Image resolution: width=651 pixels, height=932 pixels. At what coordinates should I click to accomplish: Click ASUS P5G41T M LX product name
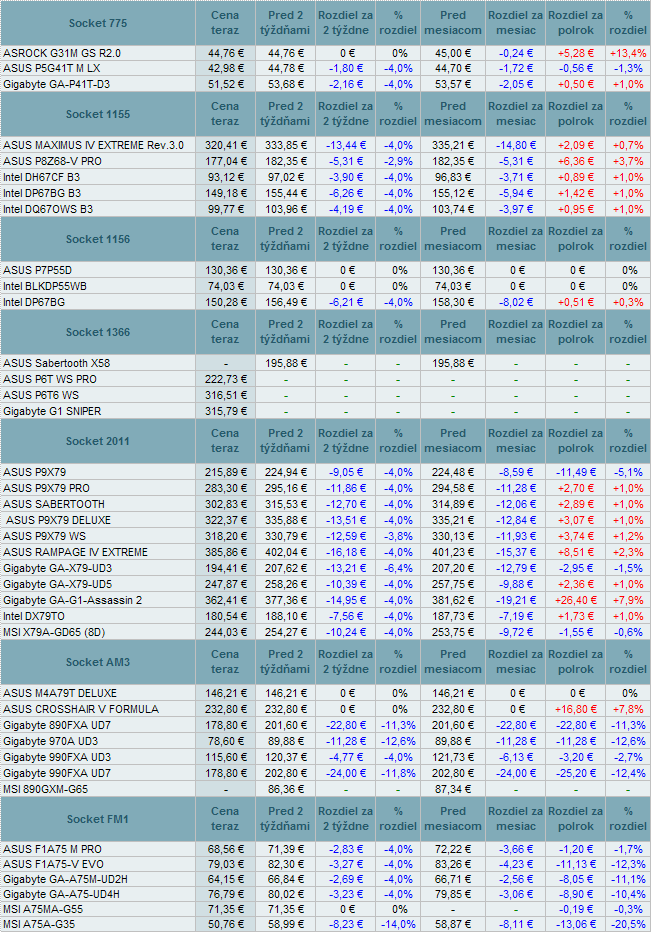click(51, 68)
